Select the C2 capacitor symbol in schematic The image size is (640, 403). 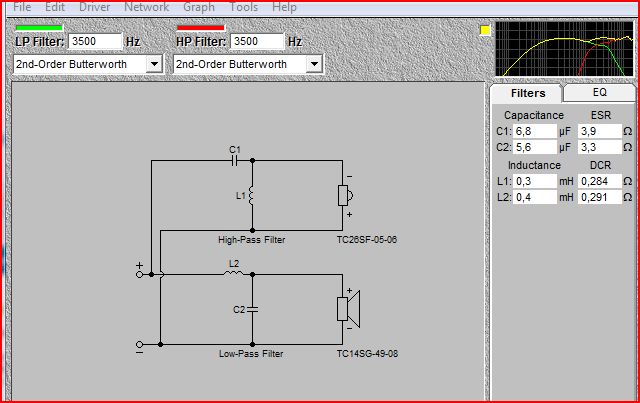click(x=252, y=309)
